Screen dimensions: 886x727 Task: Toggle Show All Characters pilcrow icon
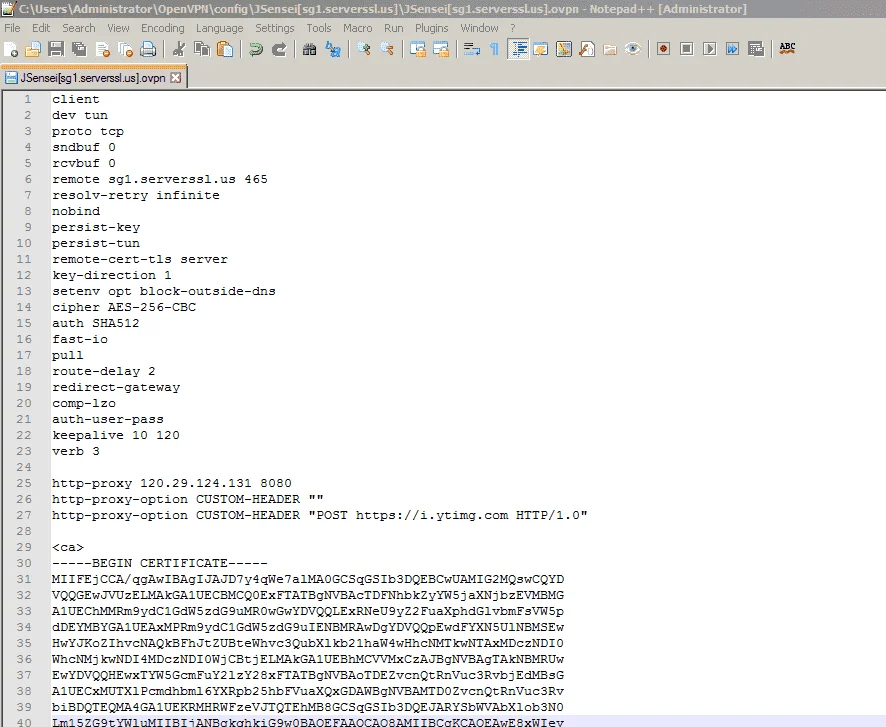(494, 49)
